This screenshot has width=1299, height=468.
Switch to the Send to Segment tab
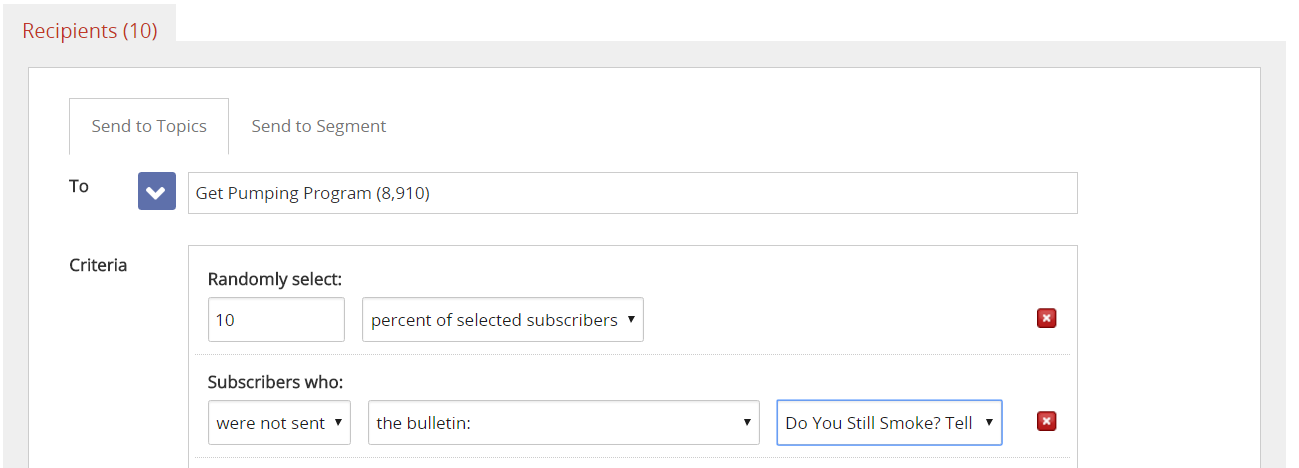point(318,126)
